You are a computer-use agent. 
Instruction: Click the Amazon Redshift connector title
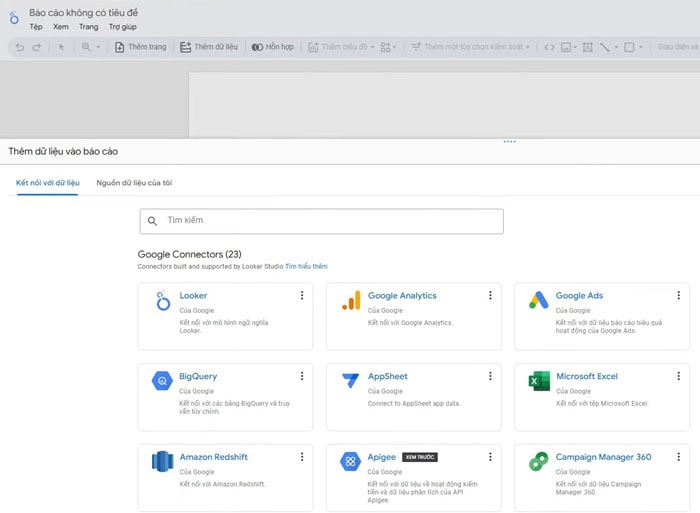pos(214,457)
